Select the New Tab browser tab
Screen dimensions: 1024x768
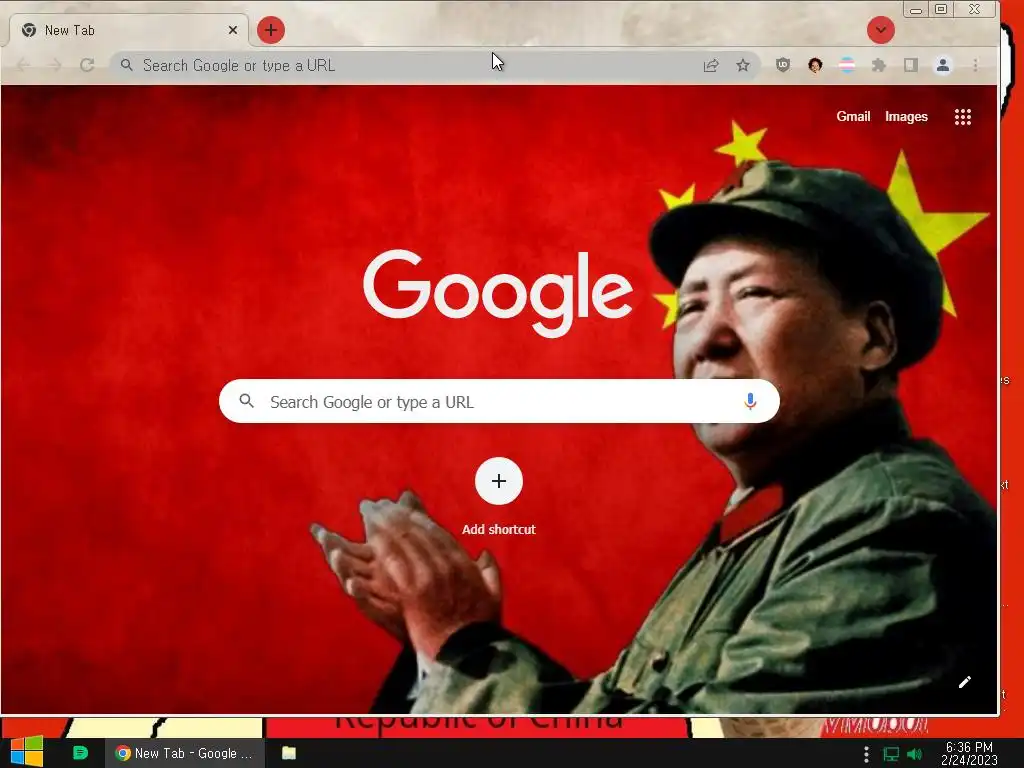tap(129, 30)
